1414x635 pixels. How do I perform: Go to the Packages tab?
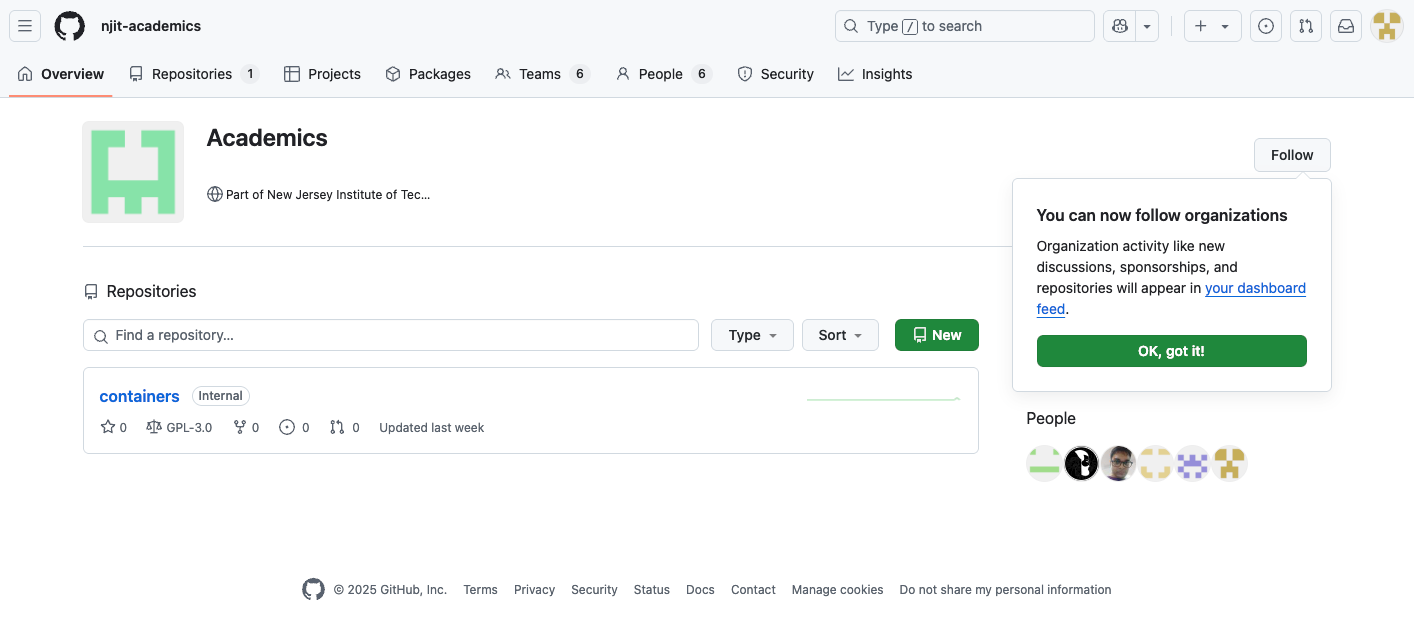tap(428, 74)
